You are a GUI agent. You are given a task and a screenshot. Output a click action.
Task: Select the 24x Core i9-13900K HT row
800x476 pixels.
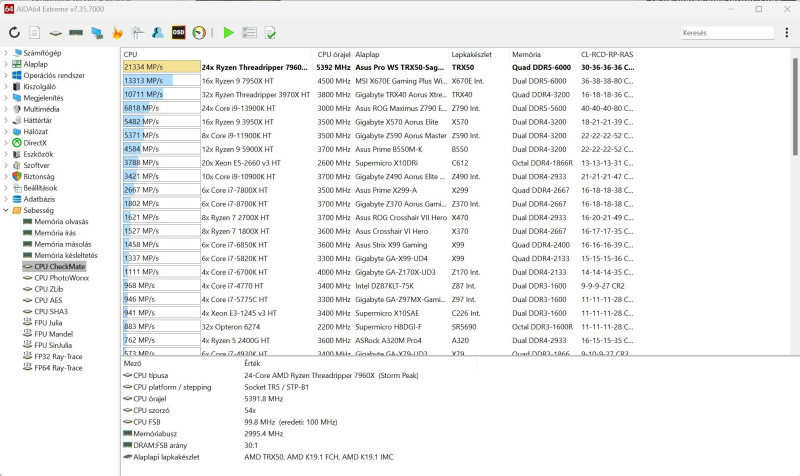(x=379, y=108)
